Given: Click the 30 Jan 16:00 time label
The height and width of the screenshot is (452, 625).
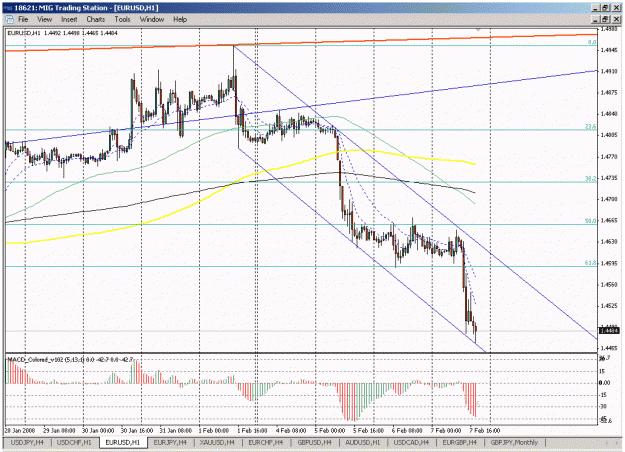Looking at the screenshot, I should click(x=137, y=430).
